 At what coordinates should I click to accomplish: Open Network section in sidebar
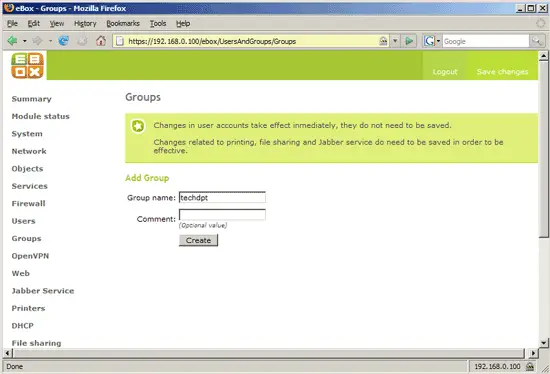(29, 151)
